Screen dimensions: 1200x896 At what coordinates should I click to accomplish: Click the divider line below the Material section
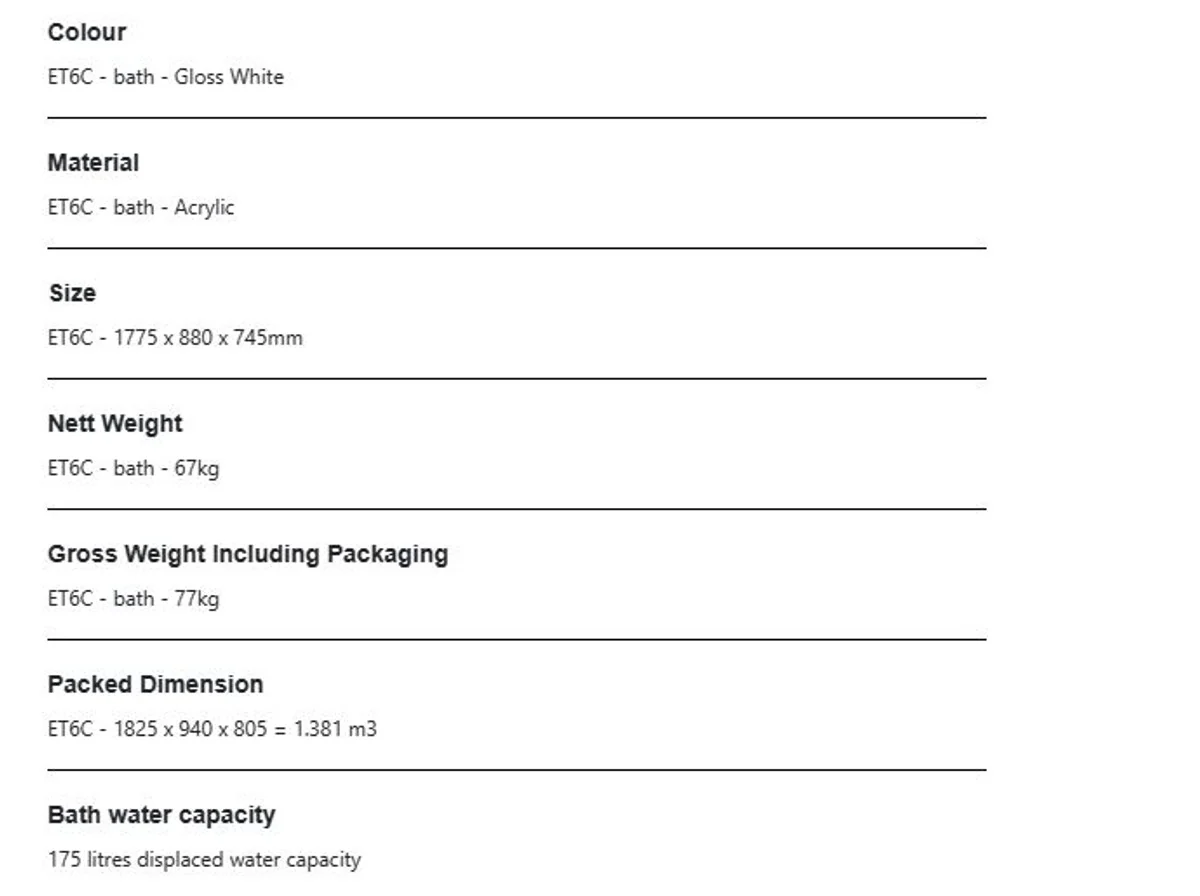tap(516, 248)
